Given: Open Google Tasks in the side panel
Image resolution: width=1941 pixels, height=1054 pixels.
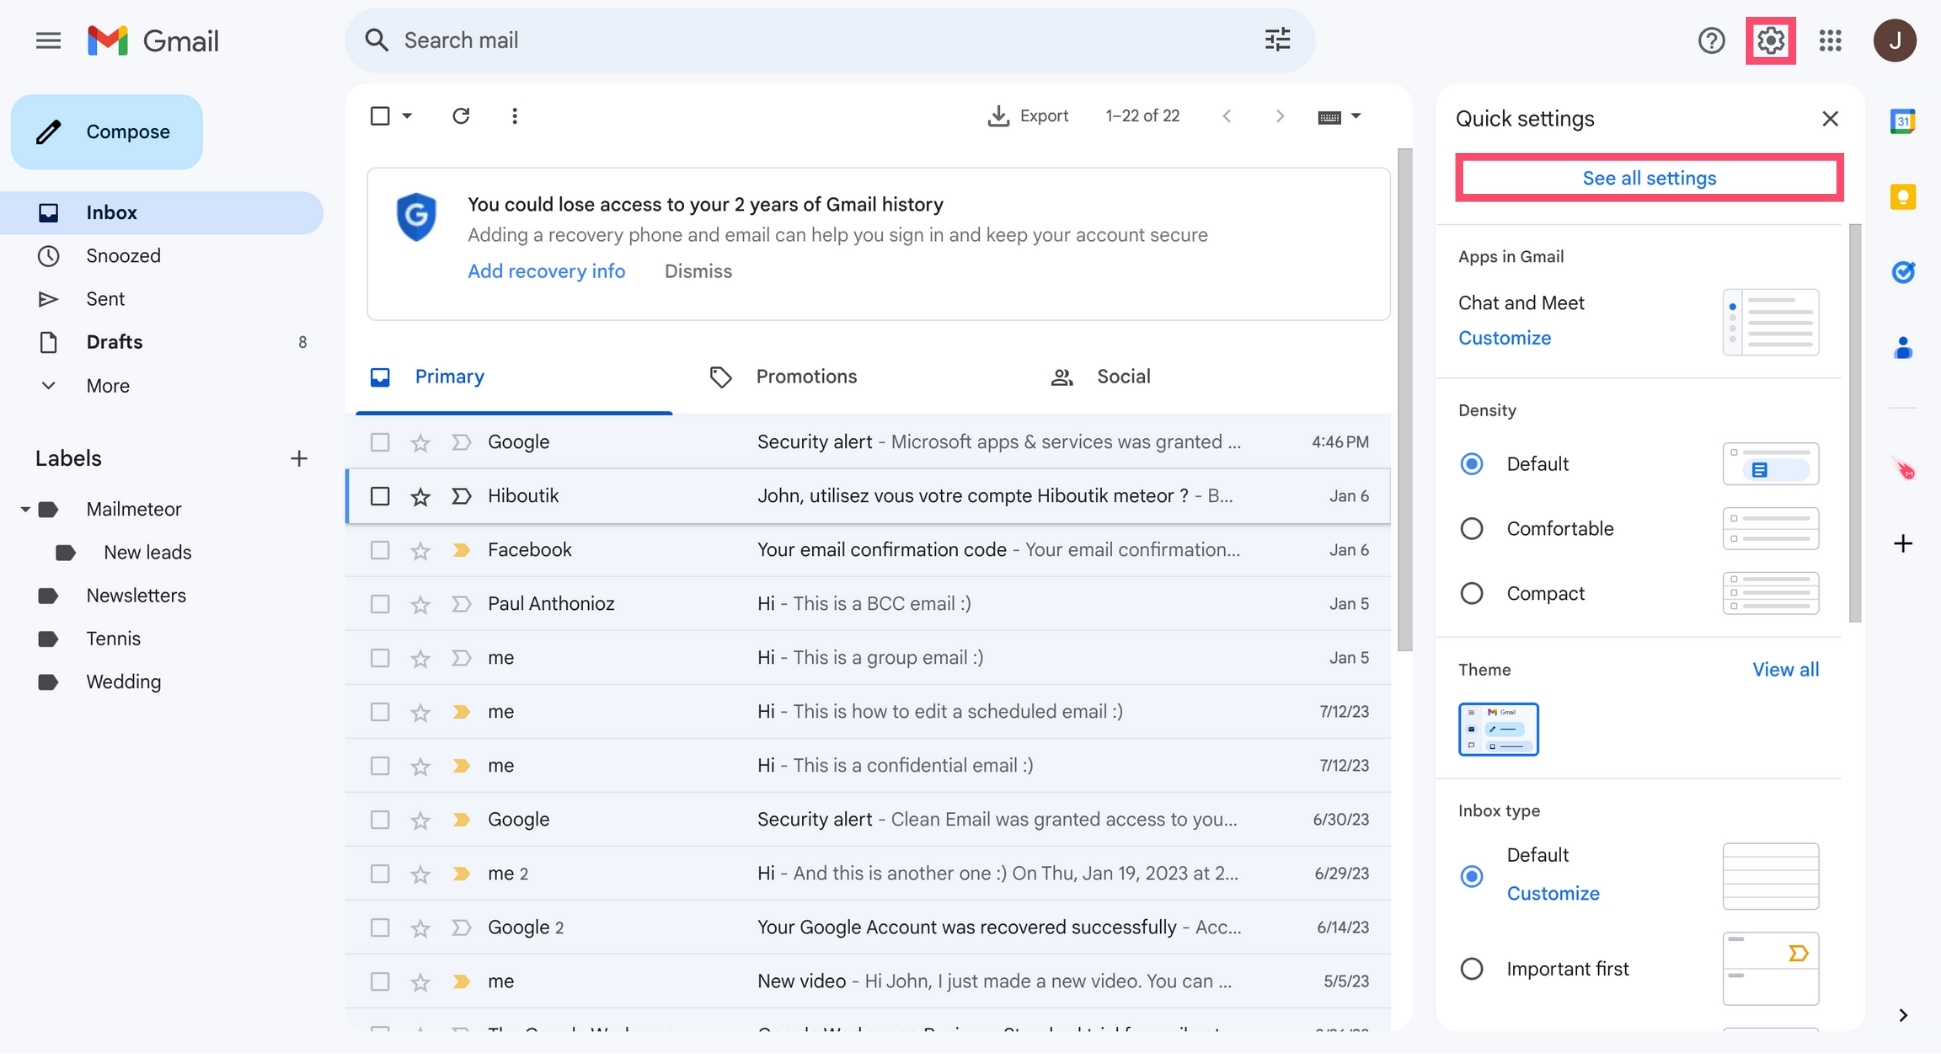Looking at the screenshot, I should click(1902, 272).
